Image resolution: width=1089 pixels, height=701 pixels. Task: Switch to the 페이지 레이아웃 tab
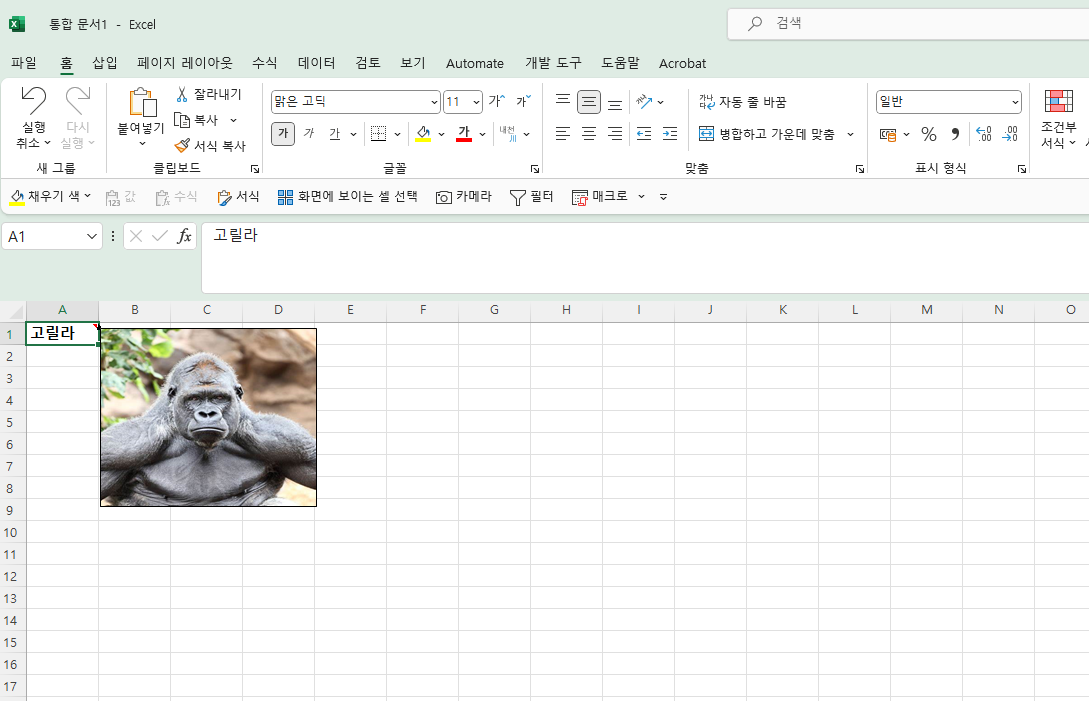pos(185,63)
